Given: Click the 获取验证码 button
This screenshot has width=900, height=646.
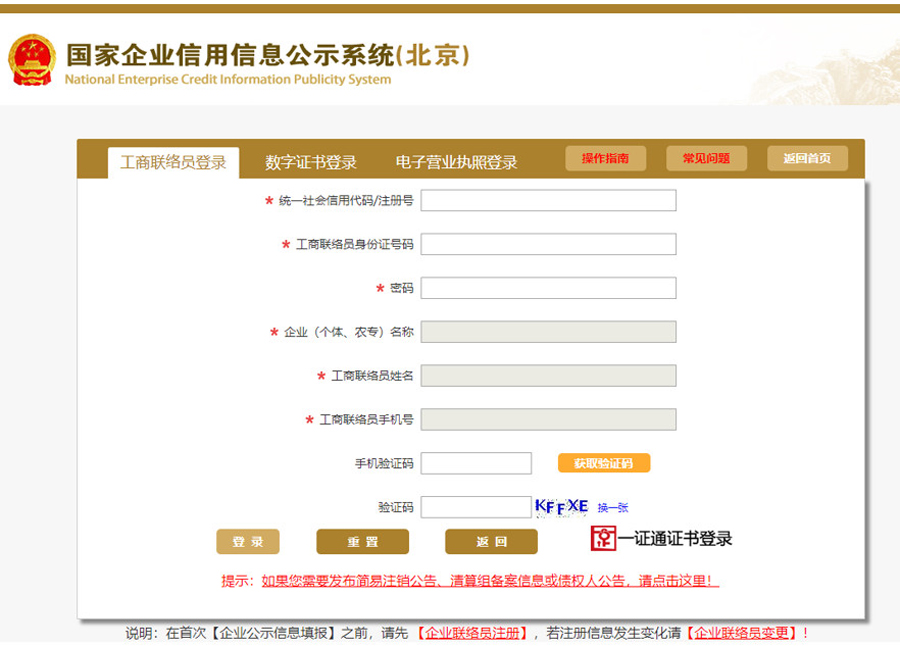Looking at the screenshot, I should point(604,463).
